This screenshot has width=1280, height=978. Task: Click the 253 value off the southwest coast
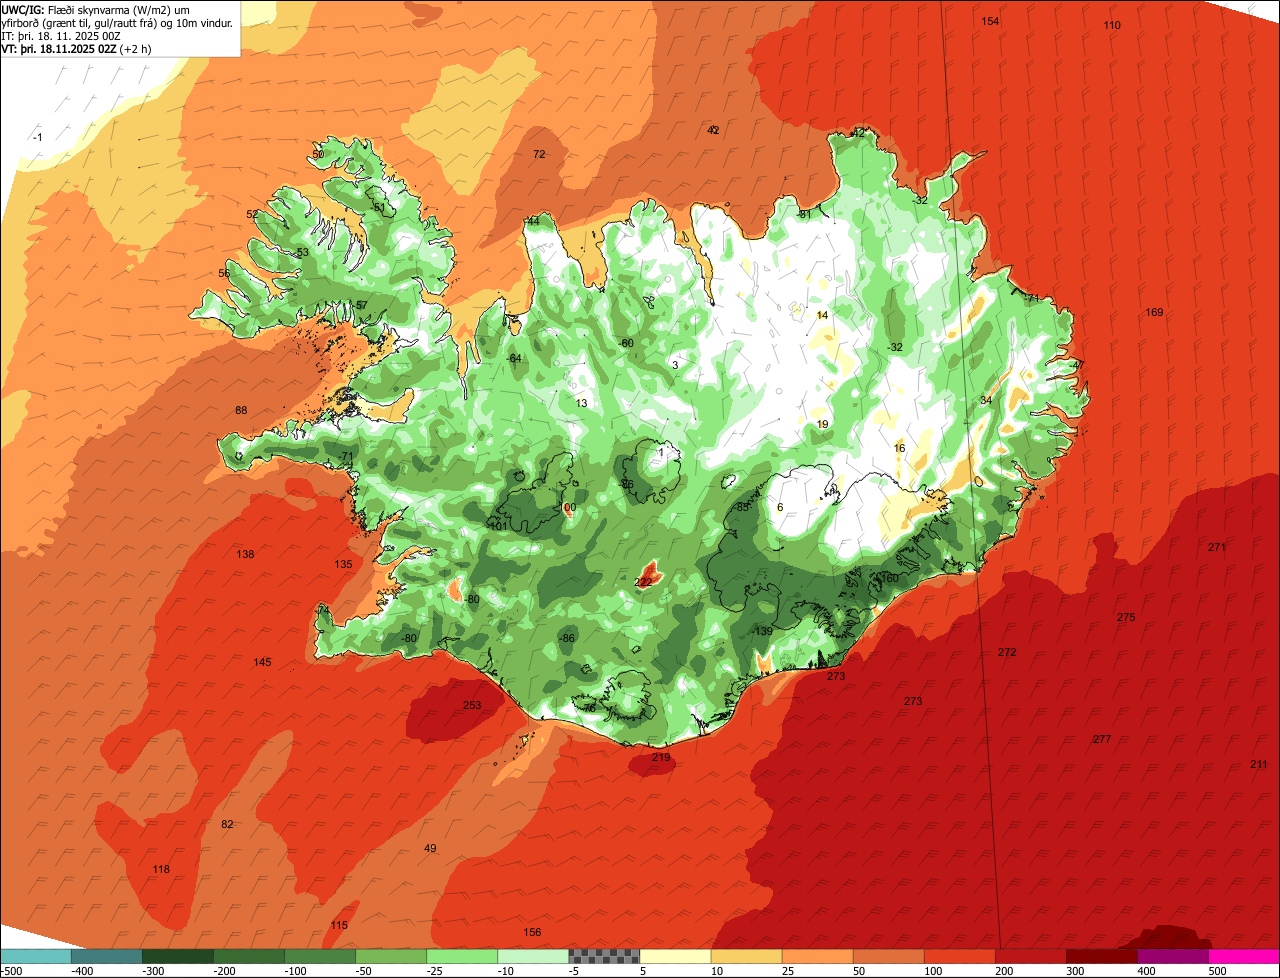[x=472, y=705]
